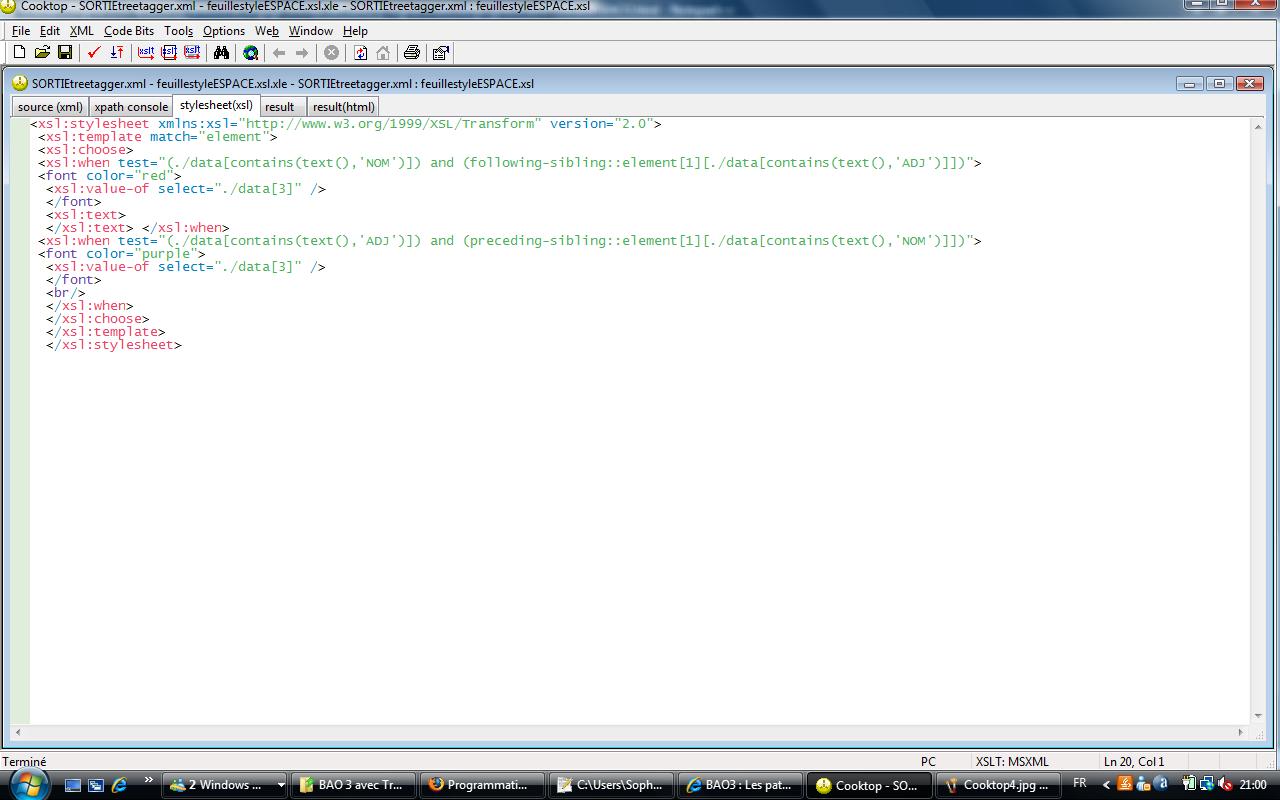The height and width of the screenshot is (800, 1280).
Task: Click the xsl:template match="element" line
Action: pos(158,137)
